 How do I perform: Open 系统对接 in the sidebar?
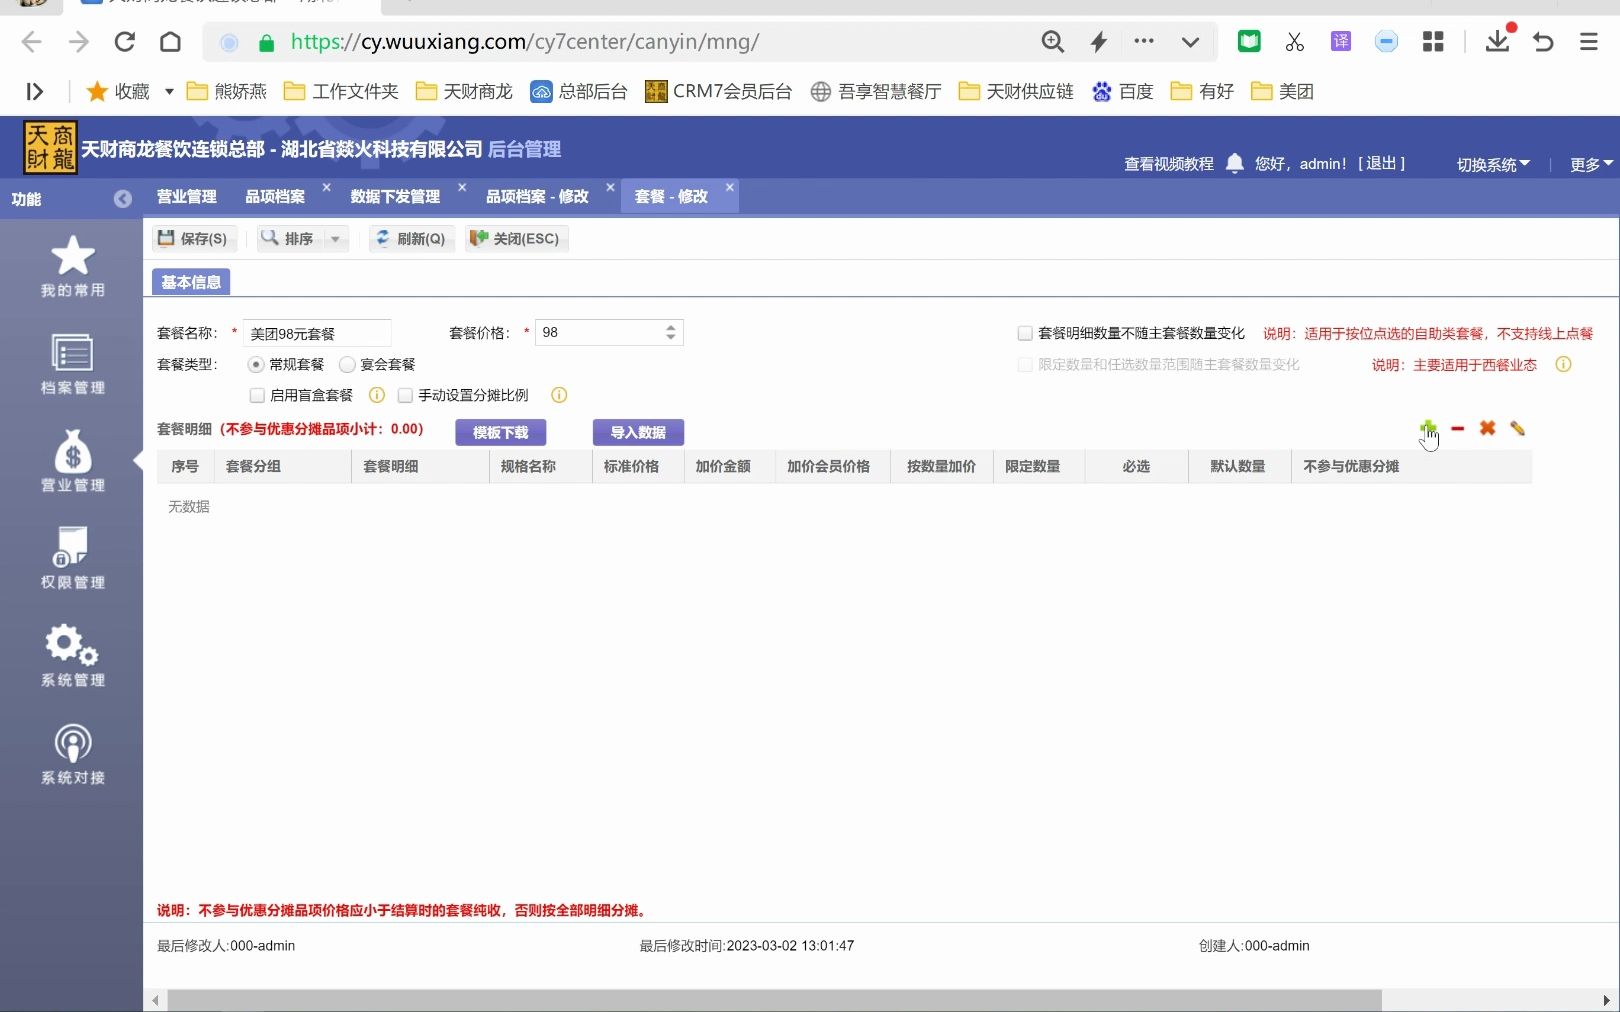[73, 754]
